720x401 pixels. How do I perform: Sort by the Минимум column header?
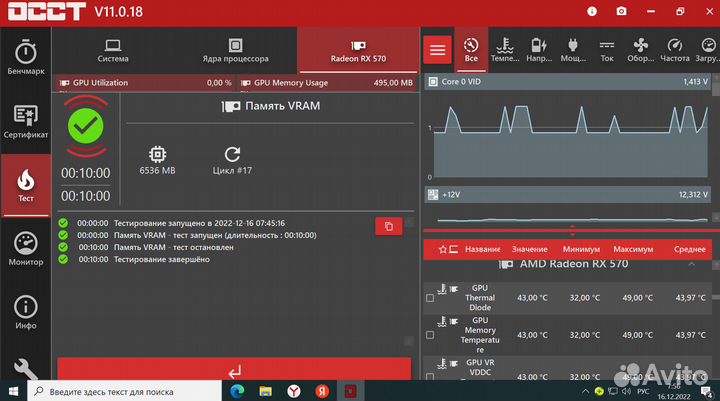581,249
